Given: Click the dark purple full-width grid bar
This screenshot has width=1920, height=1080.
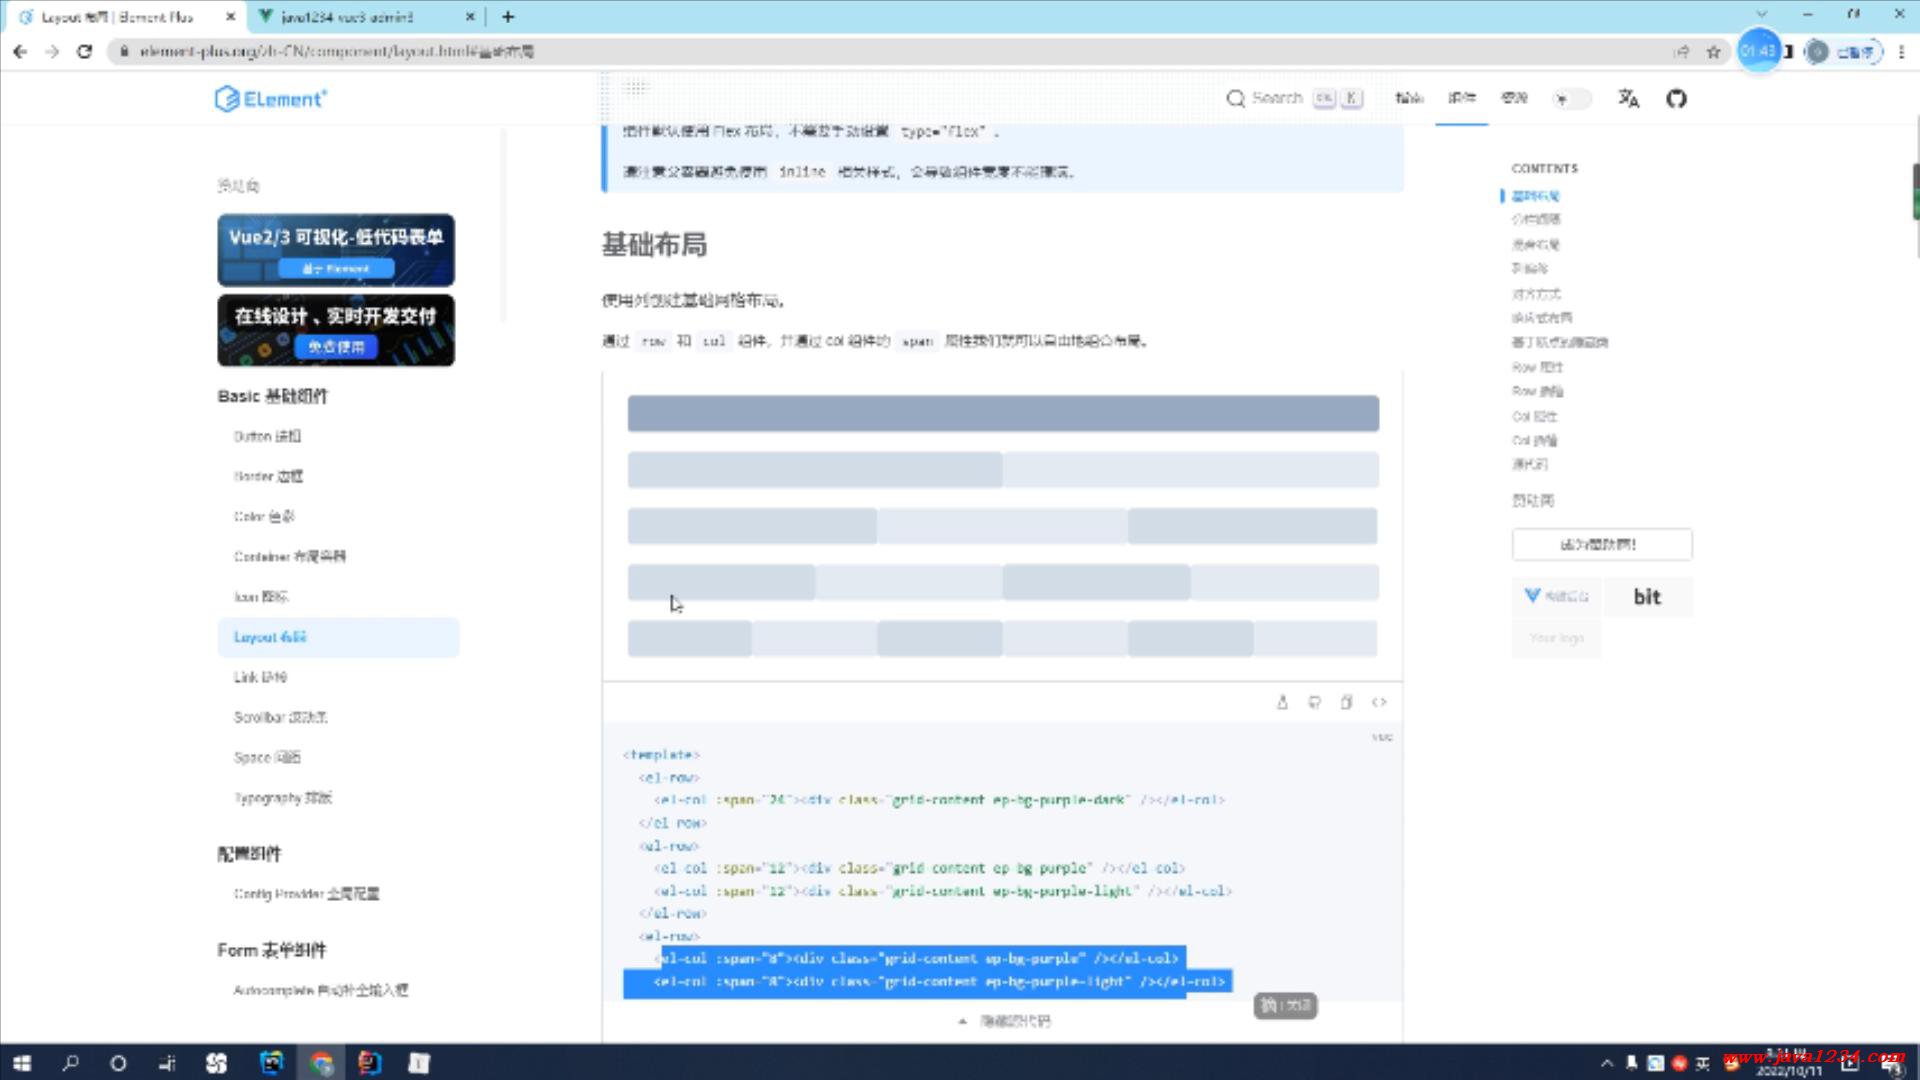Looking at the screenshot, I should click(1003, 413).
